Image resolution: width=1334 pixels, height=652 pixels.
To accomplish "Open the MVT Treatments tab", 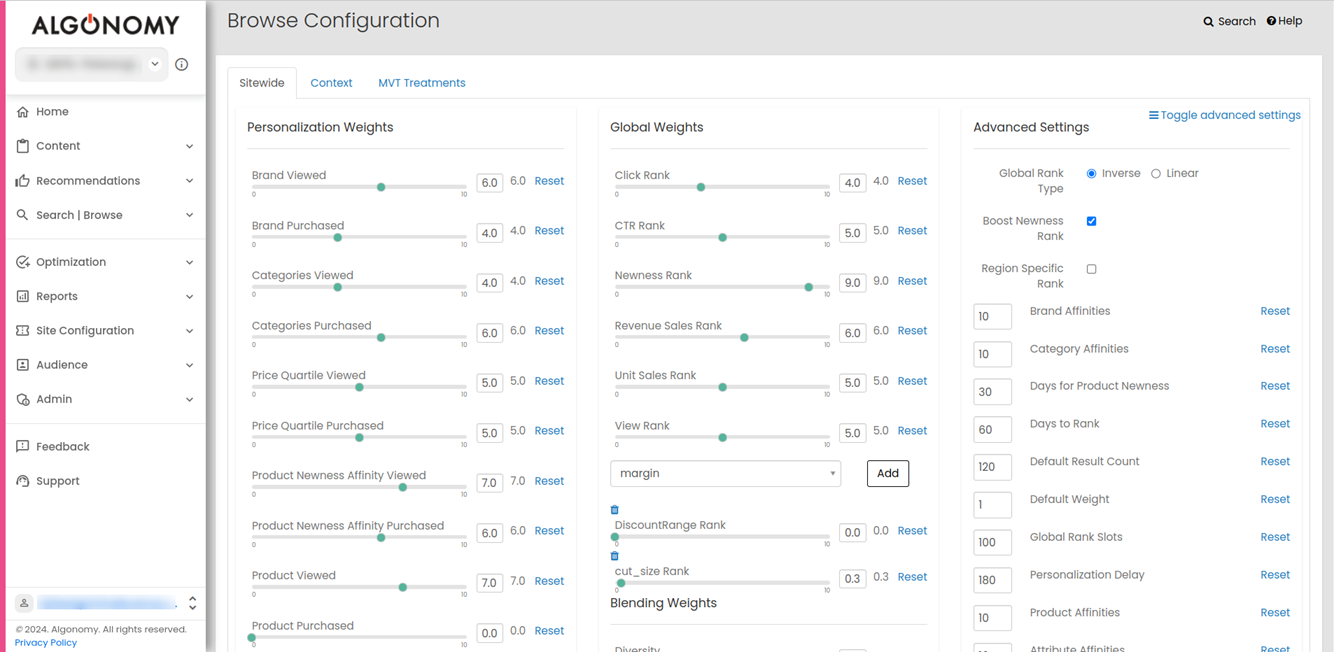I will tap(421, 83).
